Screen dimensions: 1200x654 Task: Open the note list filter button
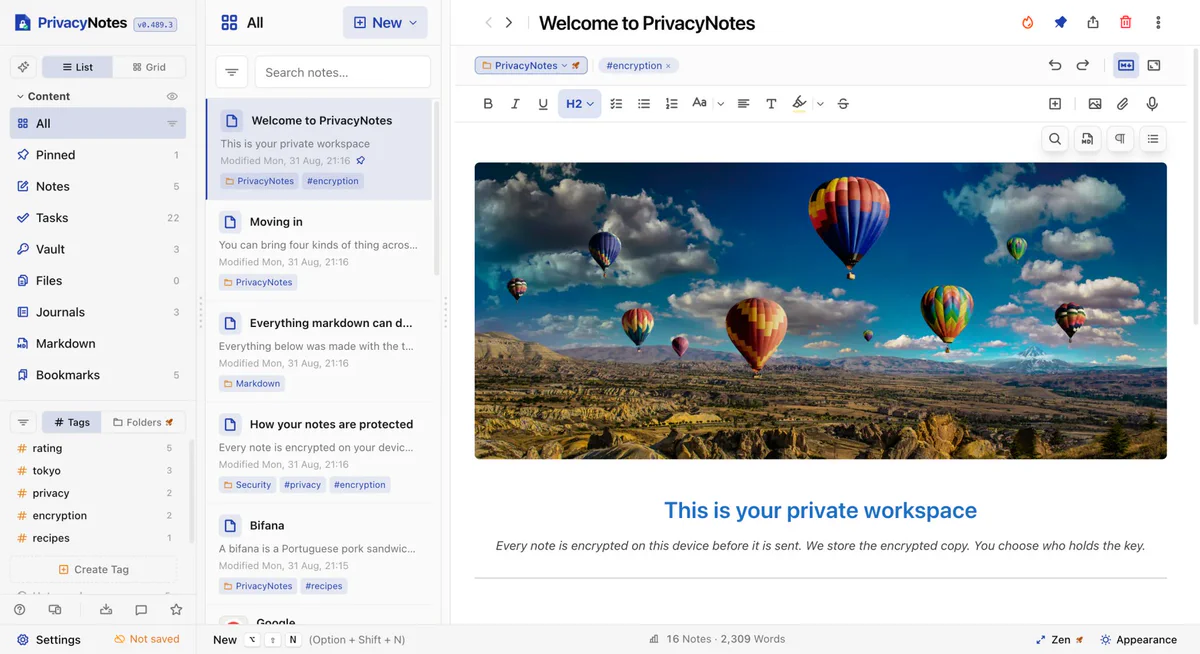pos(231,72)
